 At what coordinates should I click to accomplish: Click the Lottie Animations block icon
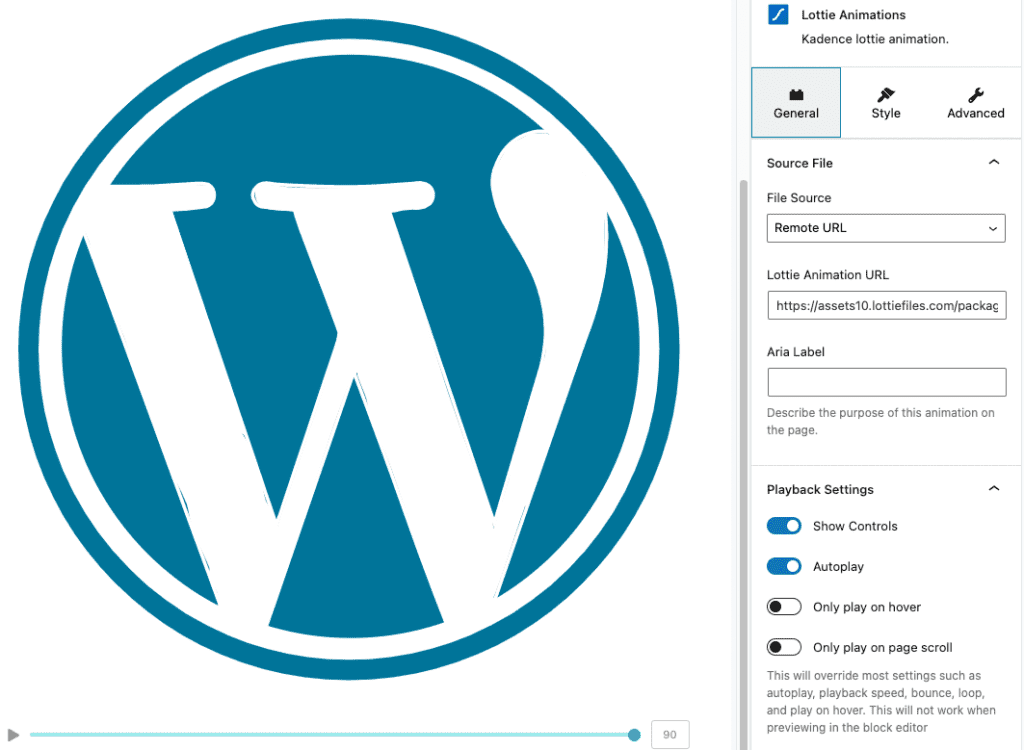click(778, 14)
